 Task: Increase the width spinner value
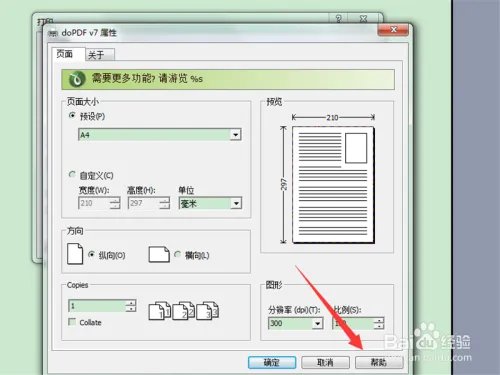tap(115, 200)
